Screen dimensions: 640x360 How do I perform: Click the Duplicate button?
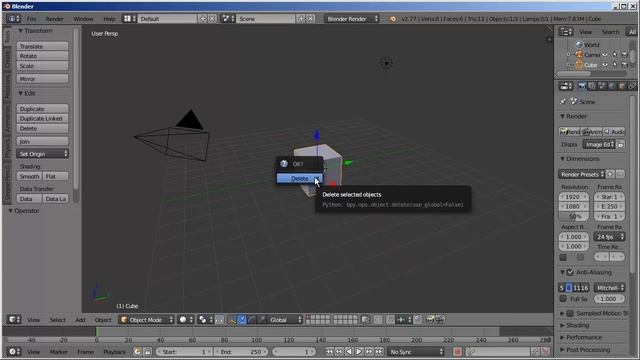coord(42,109)
